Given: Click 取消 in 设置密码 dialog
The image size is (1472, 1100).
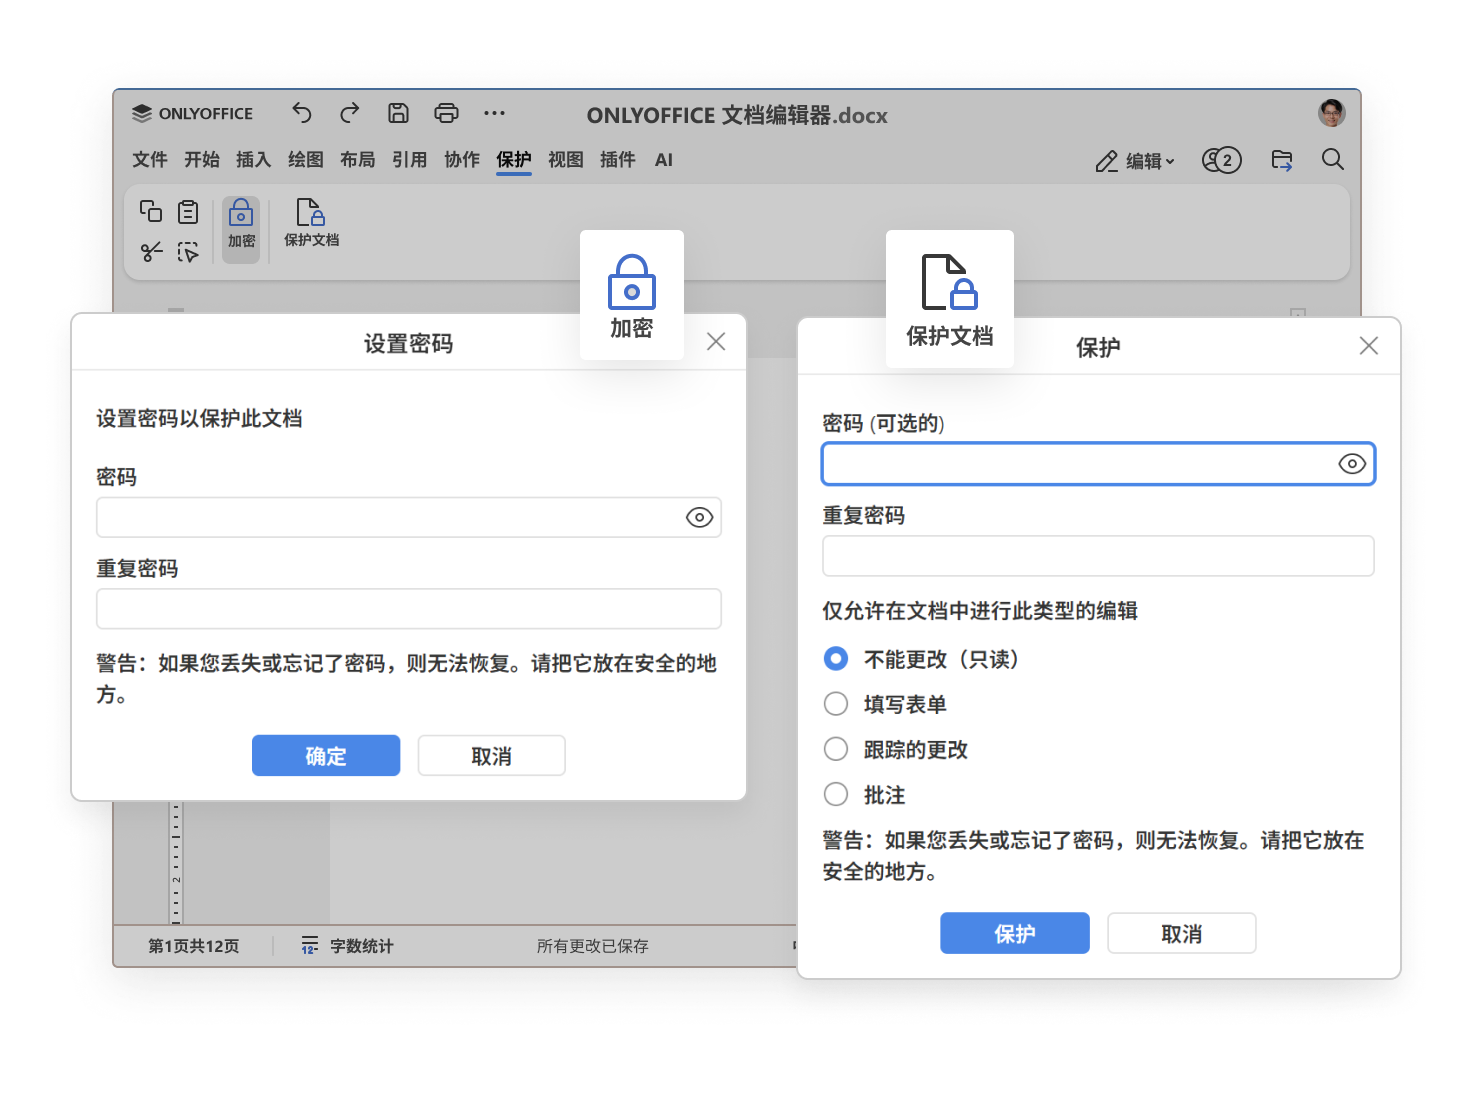Looking at the screenshot, I should pyautogui.click(x=492, y=756).
